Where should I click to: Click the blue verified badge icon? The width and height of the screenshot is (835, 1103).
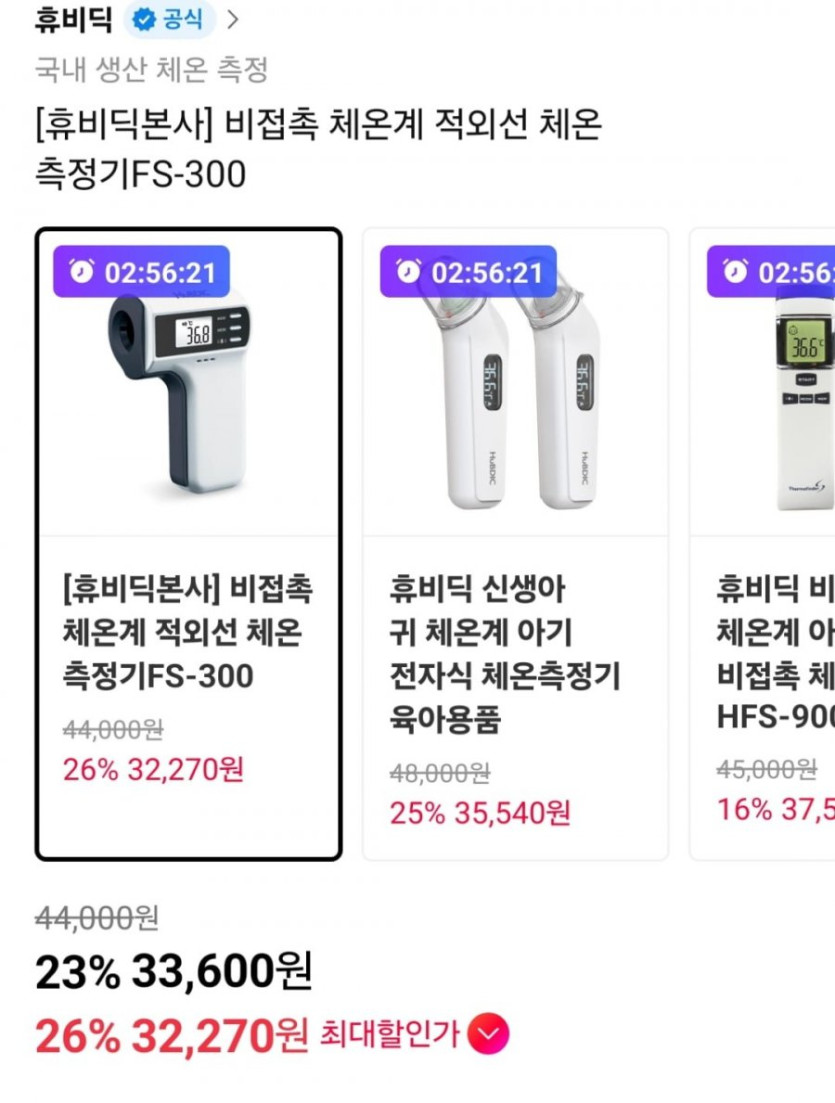click(x=144, y=19)
